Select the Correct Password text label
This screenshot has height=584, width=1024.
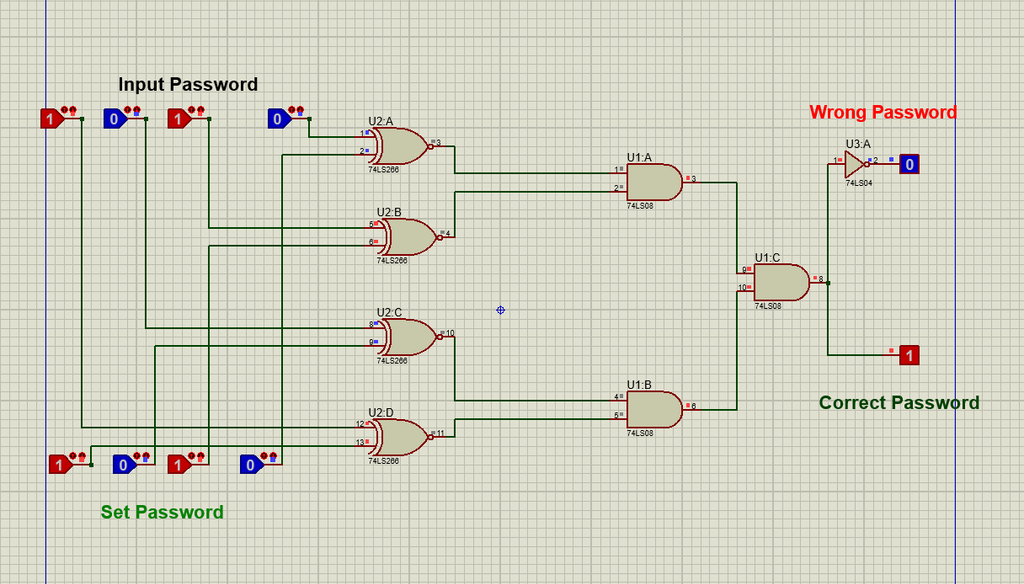pyautogui.click(x=899, y=402)
